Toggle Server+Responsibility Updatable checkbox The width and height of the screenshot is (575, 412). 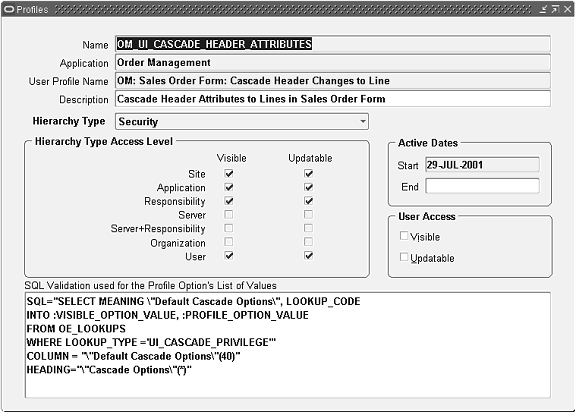[x=308, y=228]
